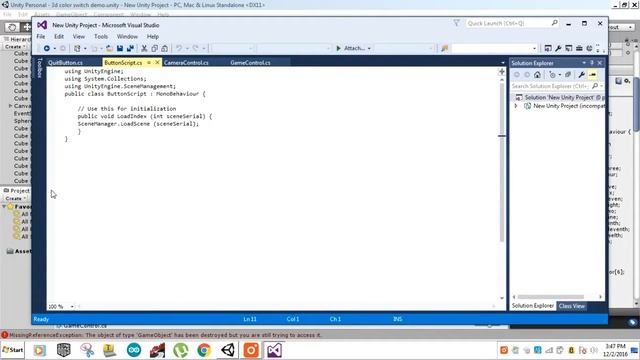Screen dimensions: 640x360
Task: Click the Copy toolbar icon
Action: tap(155, 48)
